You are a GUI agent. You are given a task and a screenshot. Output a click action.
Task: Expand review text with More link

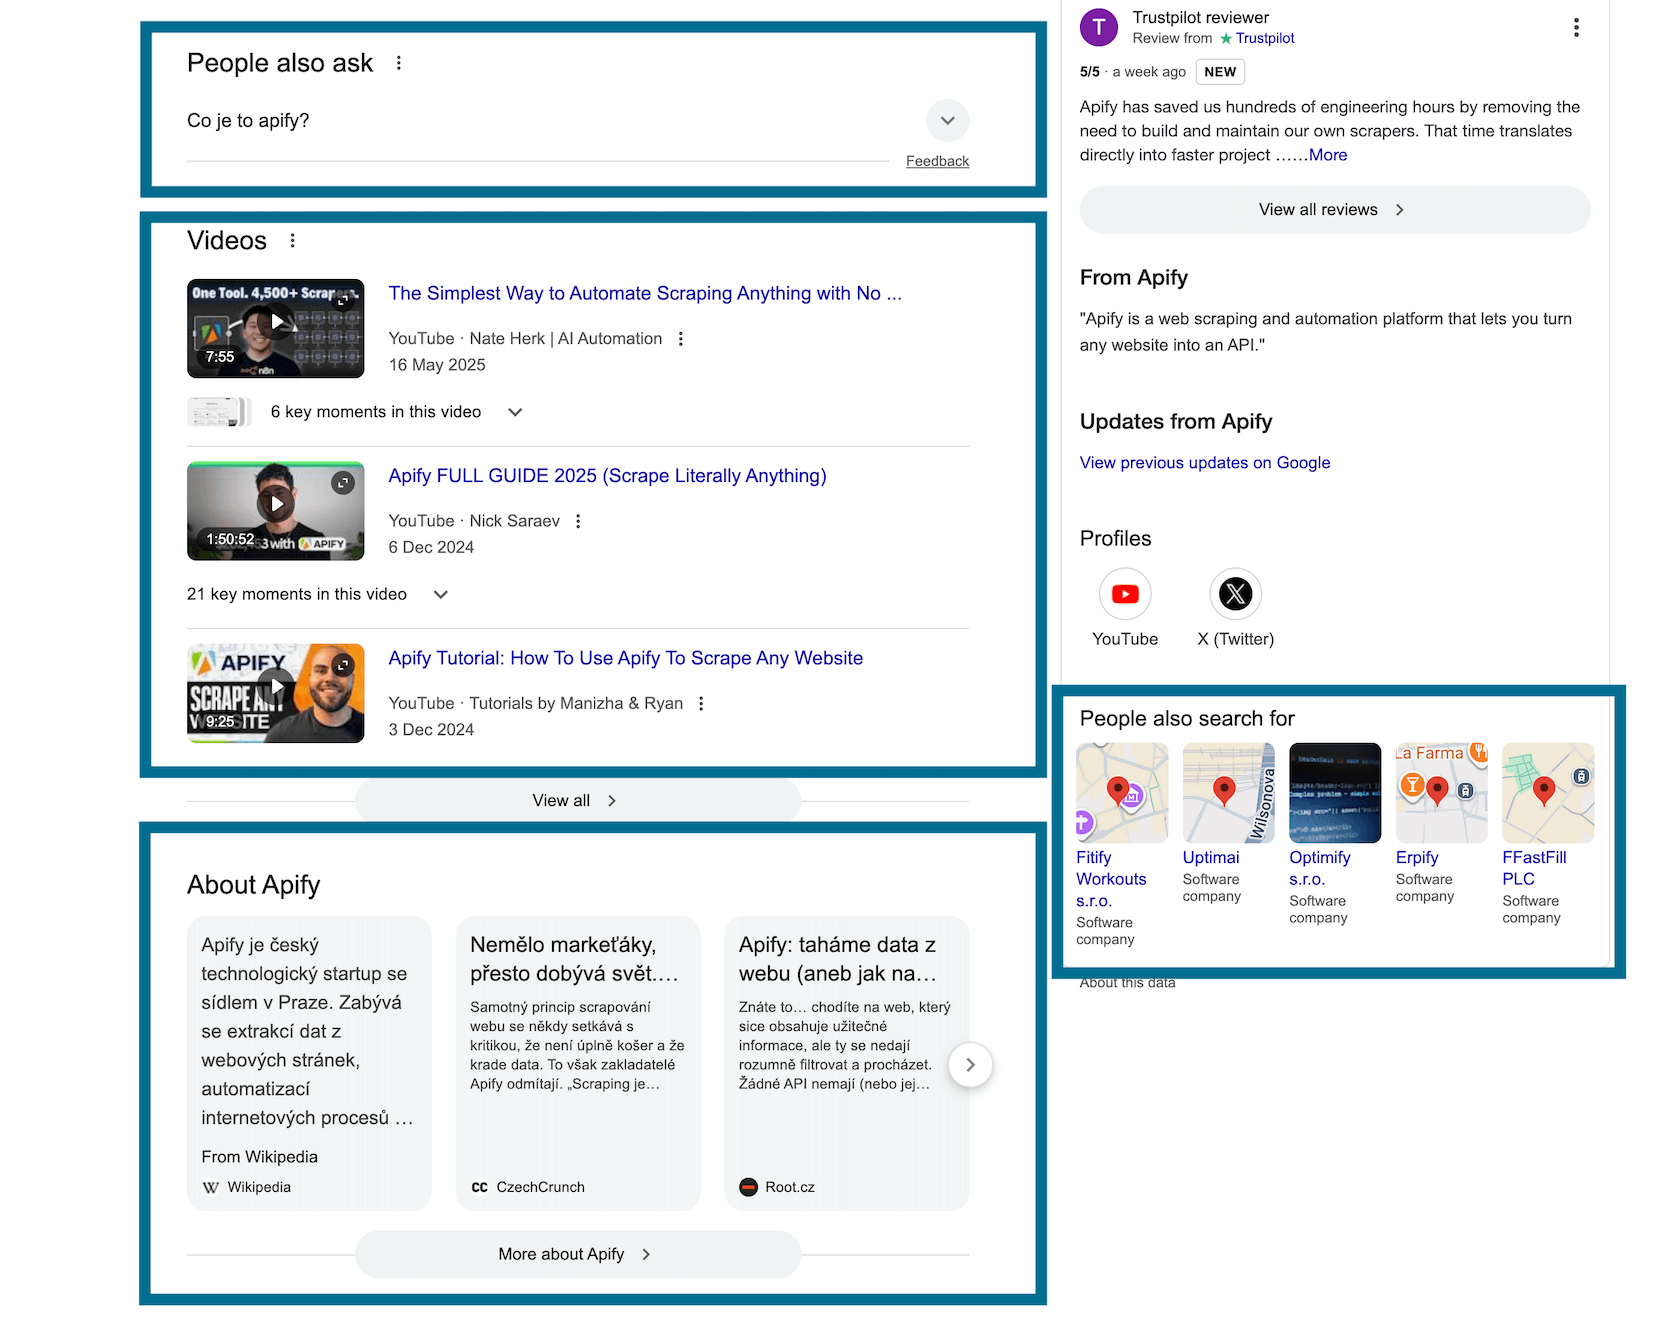1328,155
